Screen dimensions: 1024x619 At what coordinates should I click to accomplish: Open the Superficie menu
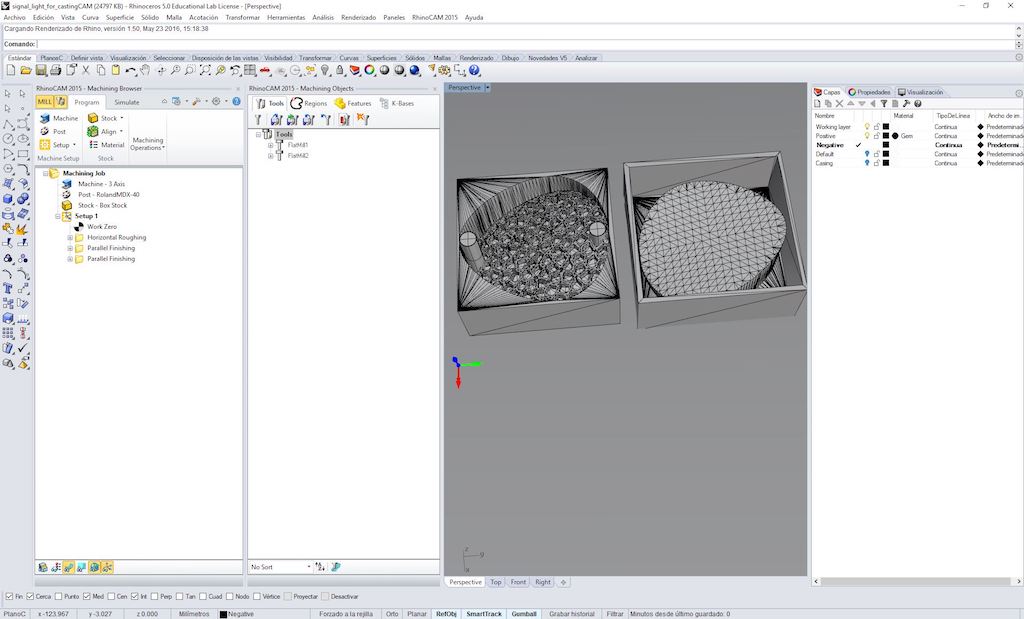pos(120,18)
